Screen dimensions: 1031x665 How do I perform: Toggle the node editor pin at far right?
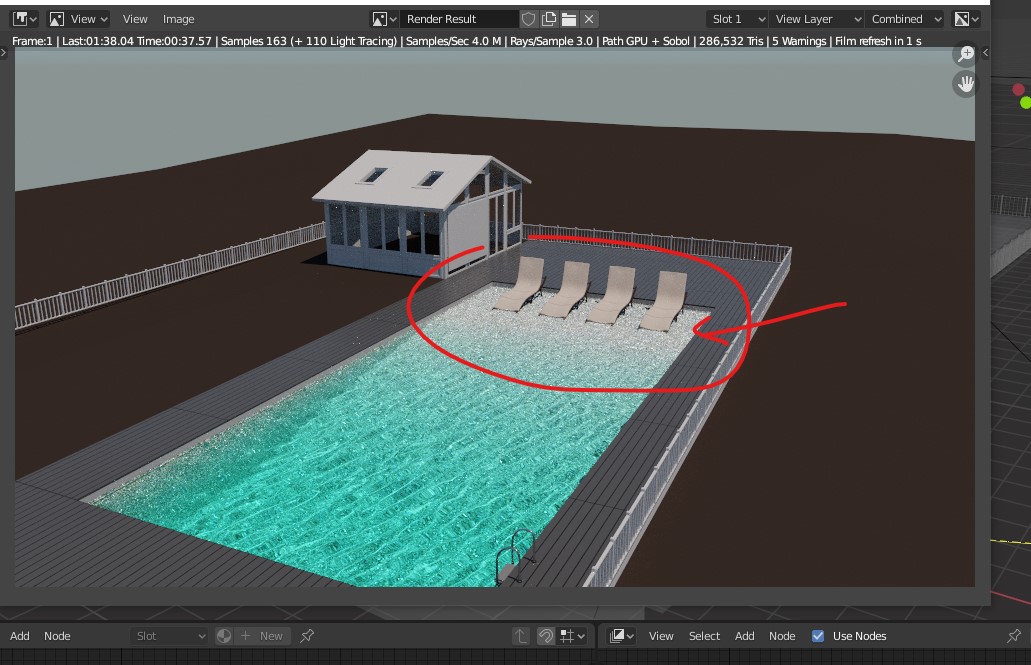(1013, 636)
